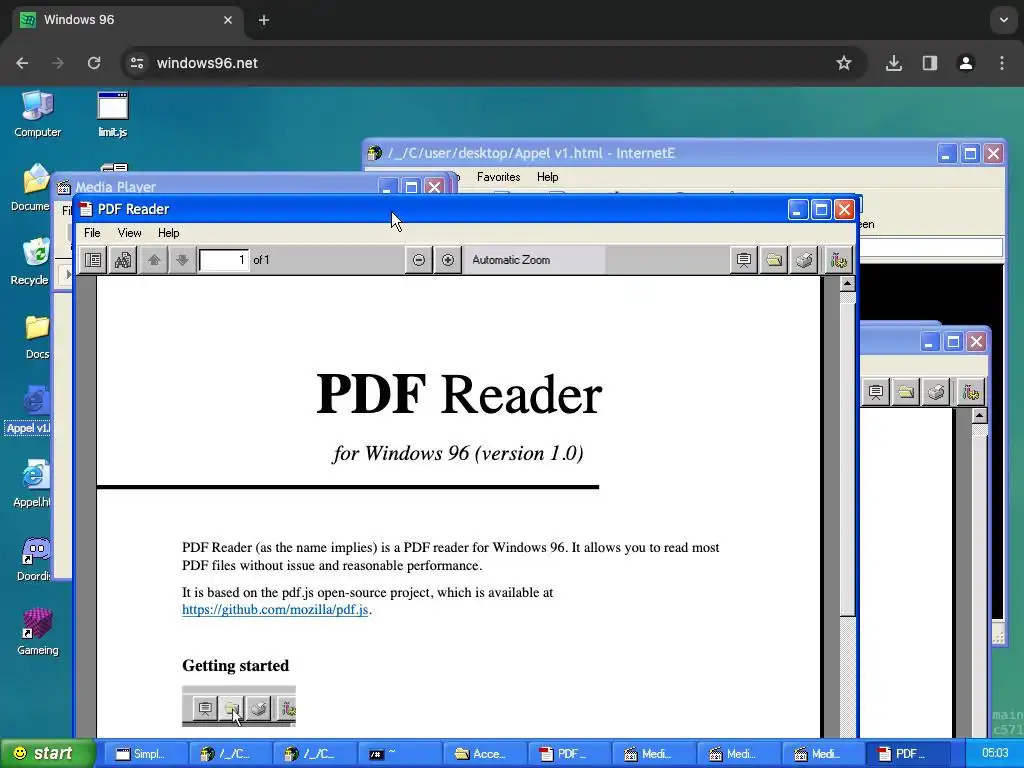Click the "PDF Reader" document title text
This screenshot has width=1024, height=768.
[459, 394]
